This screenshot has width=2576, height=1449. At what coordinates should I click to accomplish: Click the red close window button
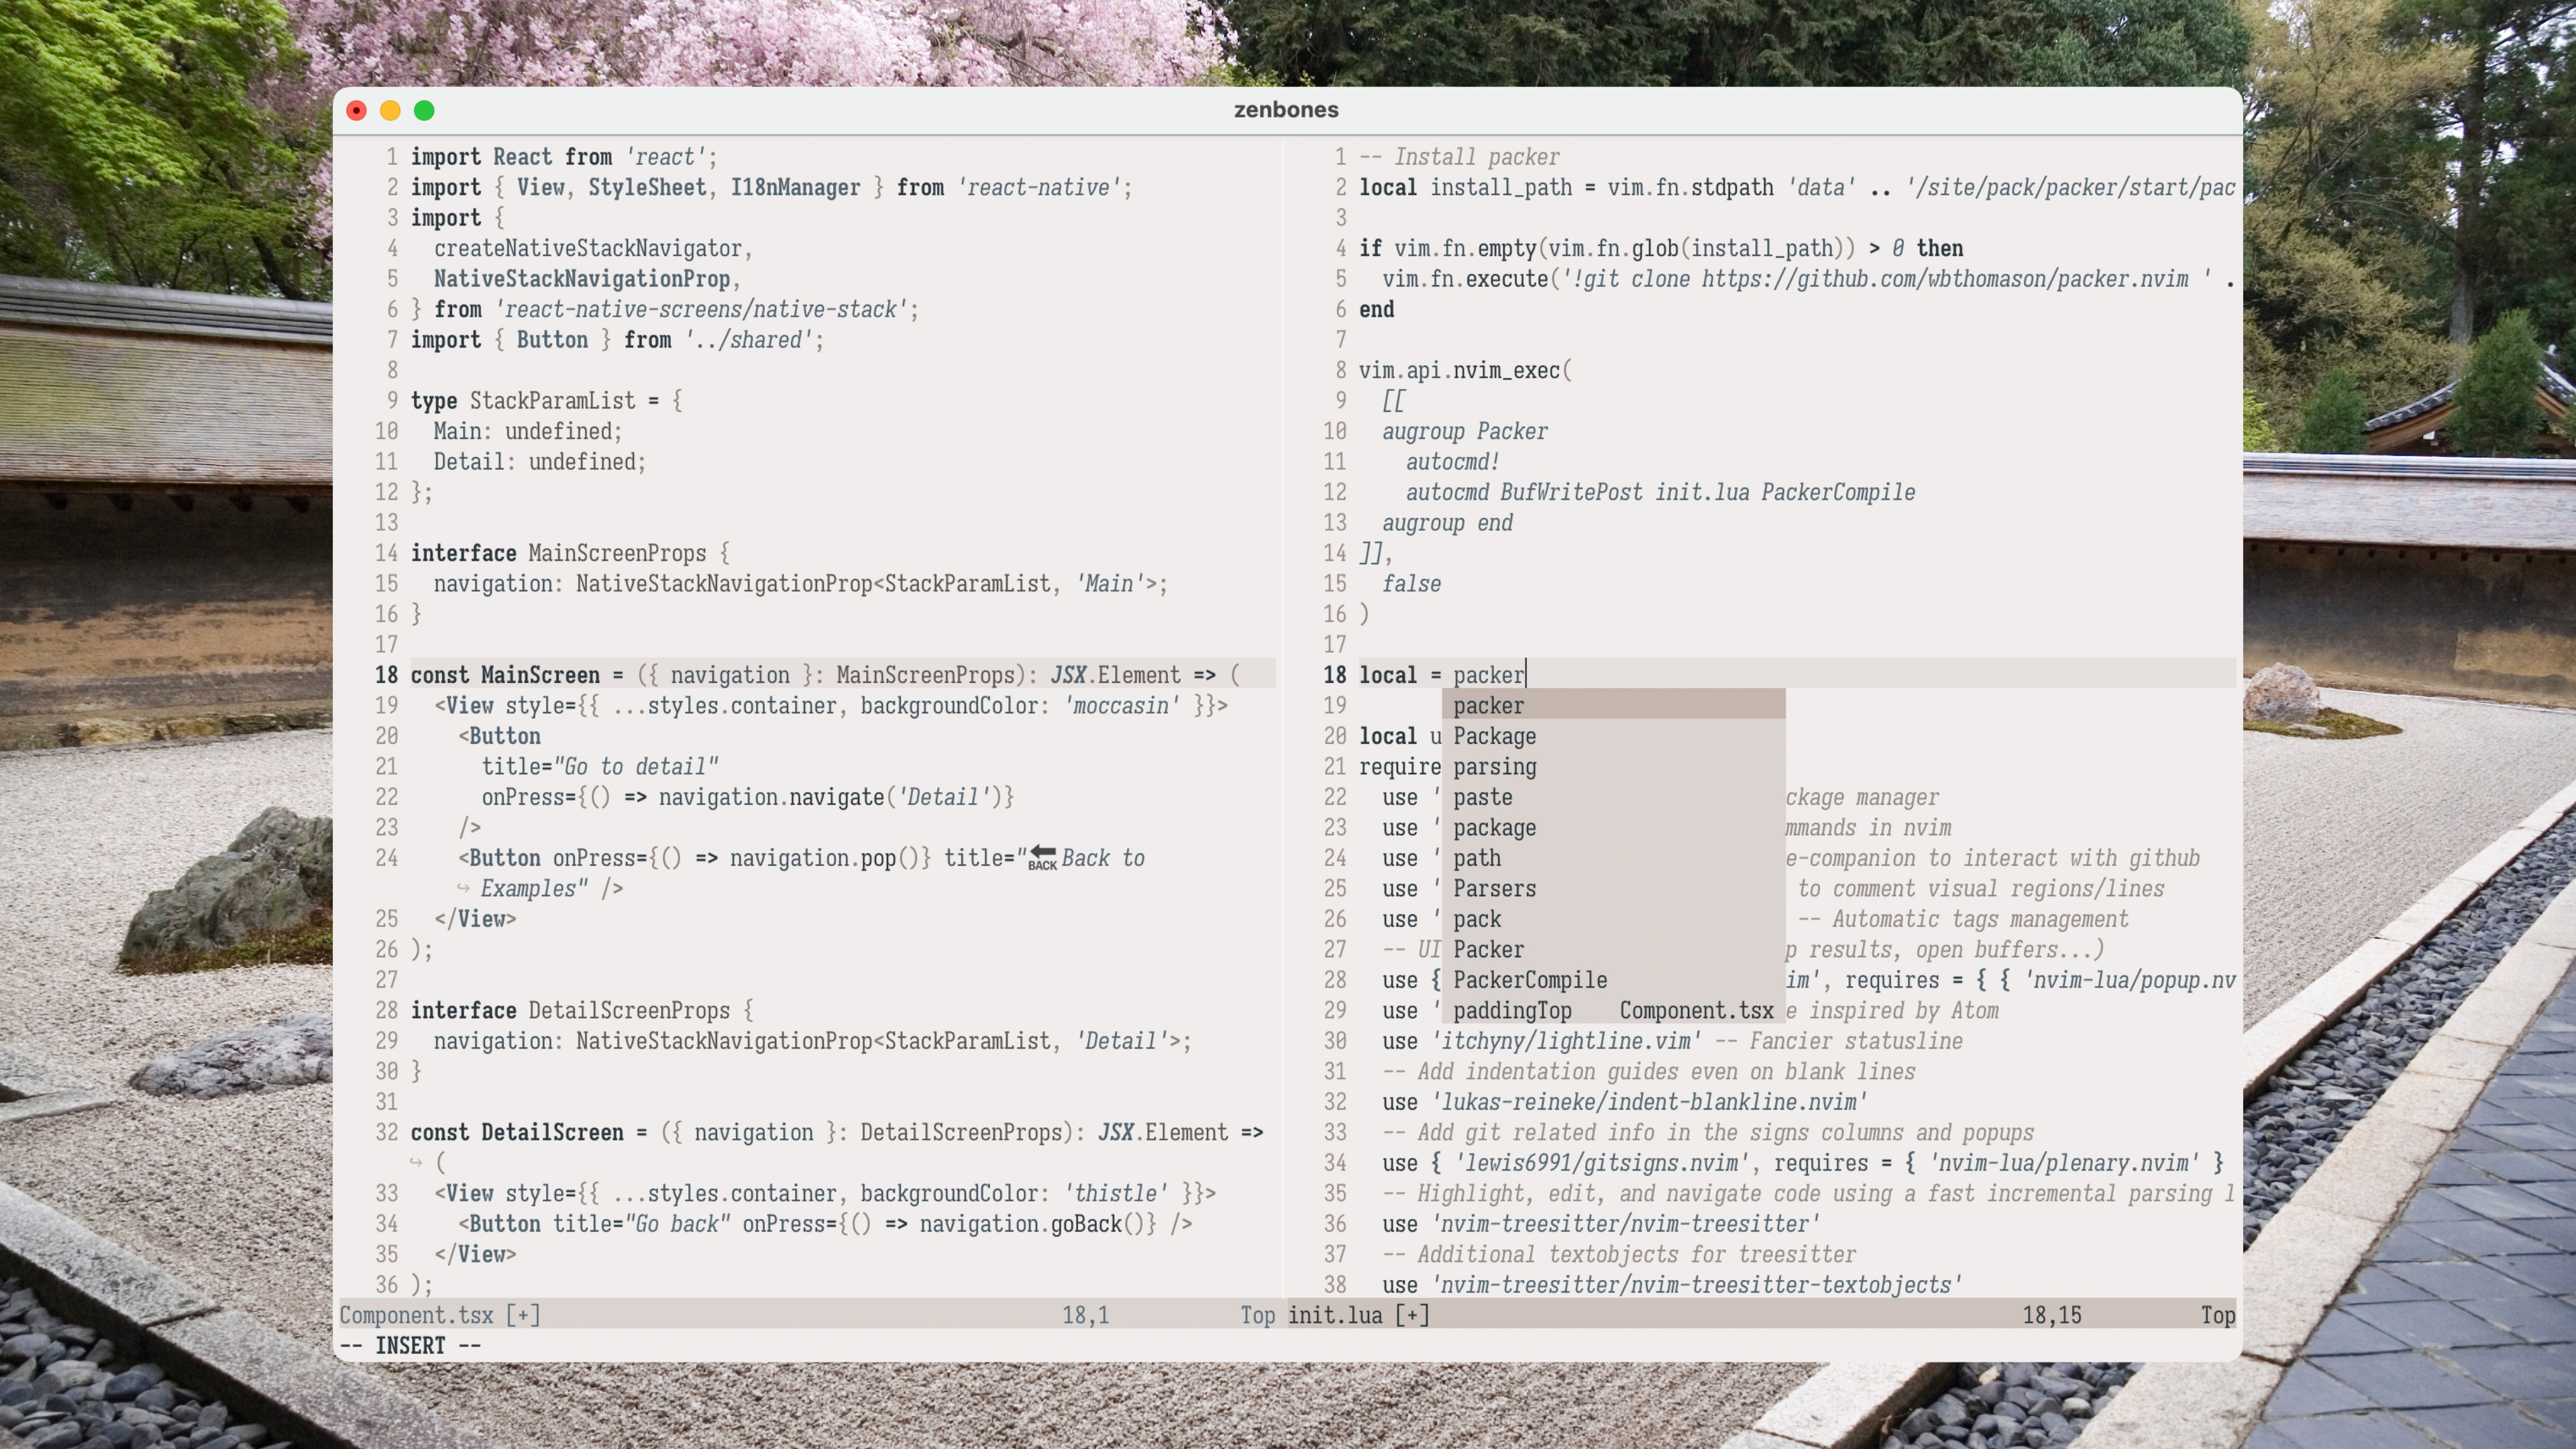356,110
